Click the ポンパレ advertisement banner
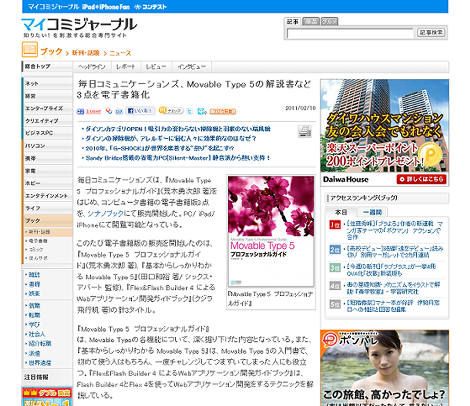The image size is (470, 406). pyautogui.click(x=384, y=368)
